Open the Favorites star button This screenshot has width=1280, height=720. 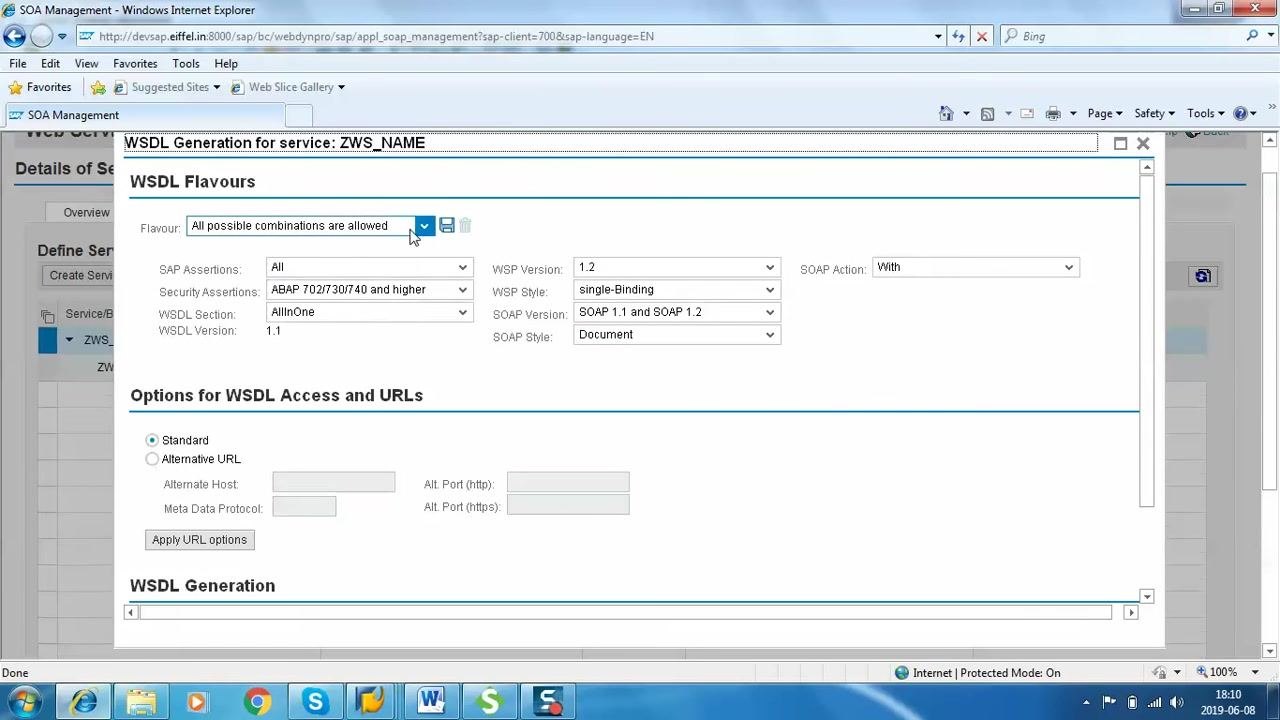point(40,87)
